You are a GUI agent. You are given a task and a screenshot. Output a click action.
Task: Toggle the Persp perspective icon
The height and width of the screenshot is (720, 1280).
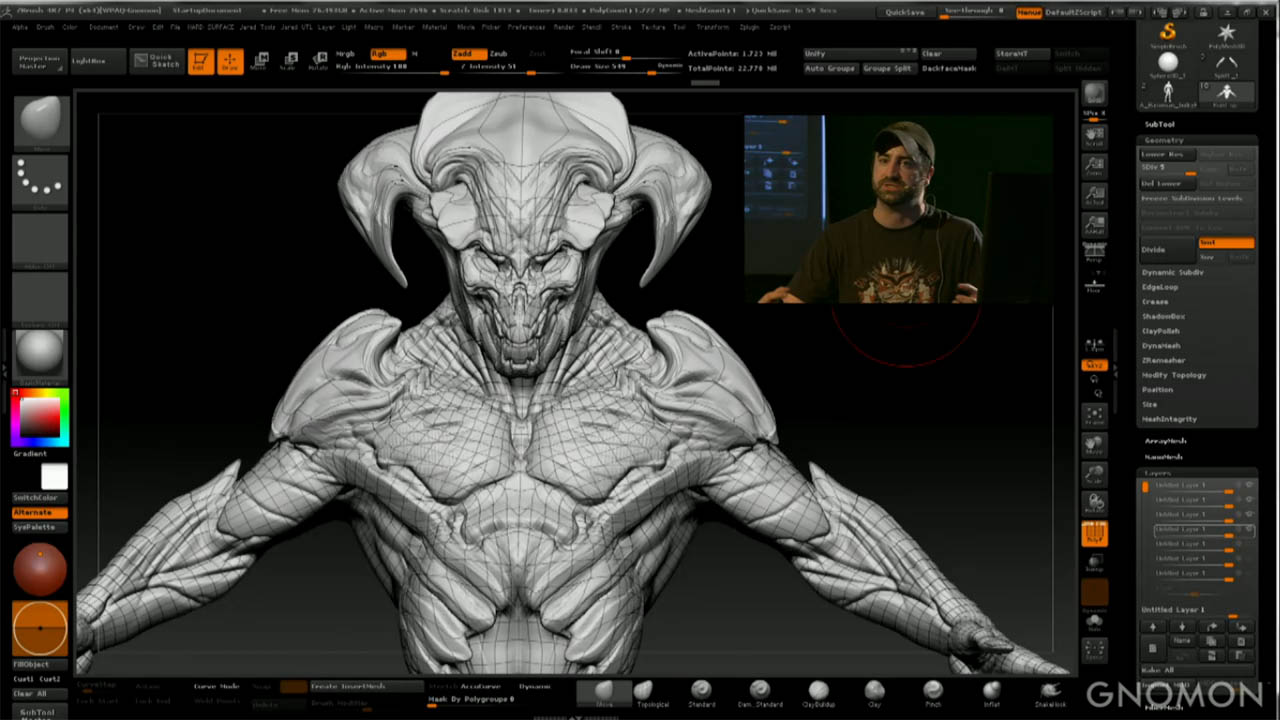pyautogui.click(x=1095, y=255)
